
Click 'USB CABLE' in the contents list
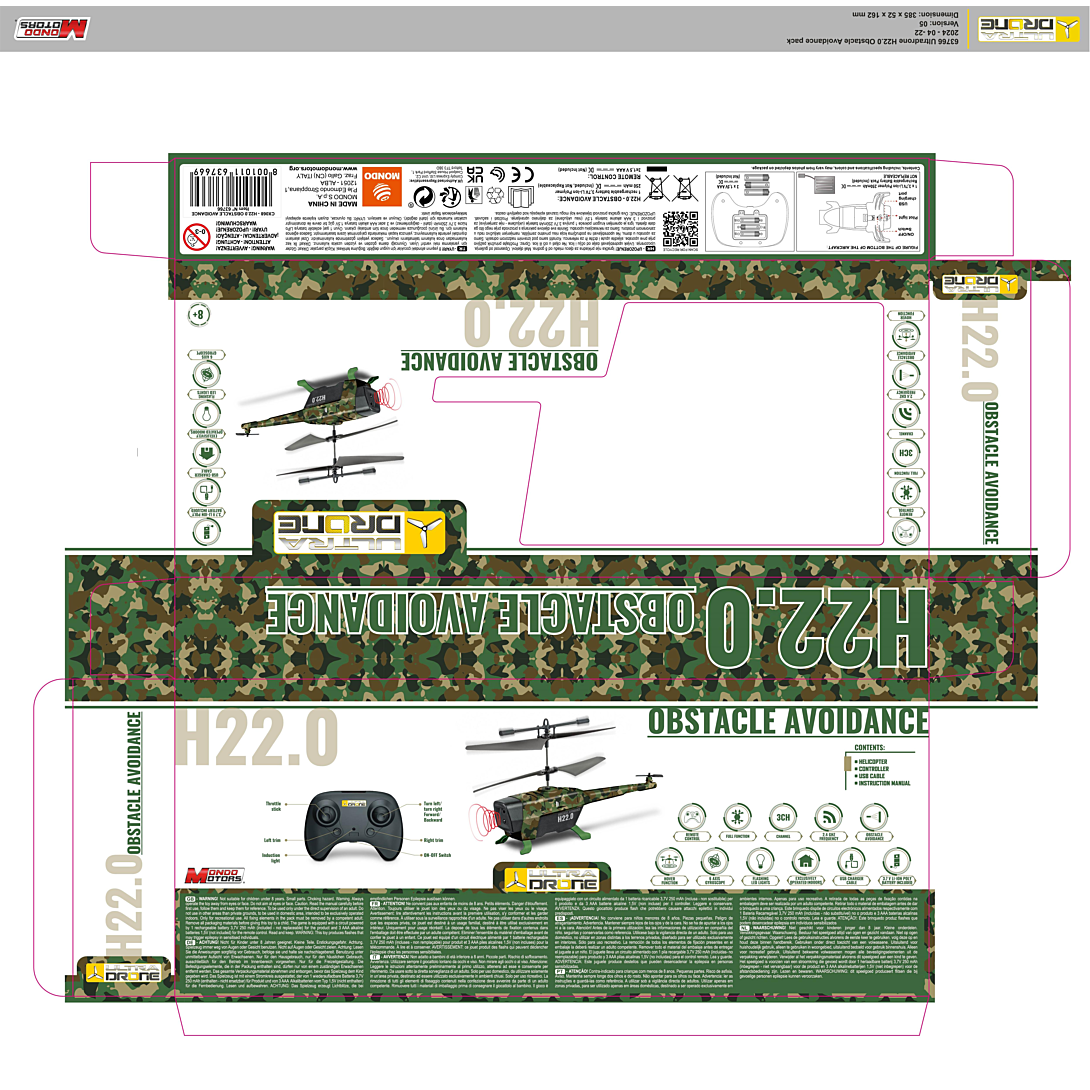(872, 776)
